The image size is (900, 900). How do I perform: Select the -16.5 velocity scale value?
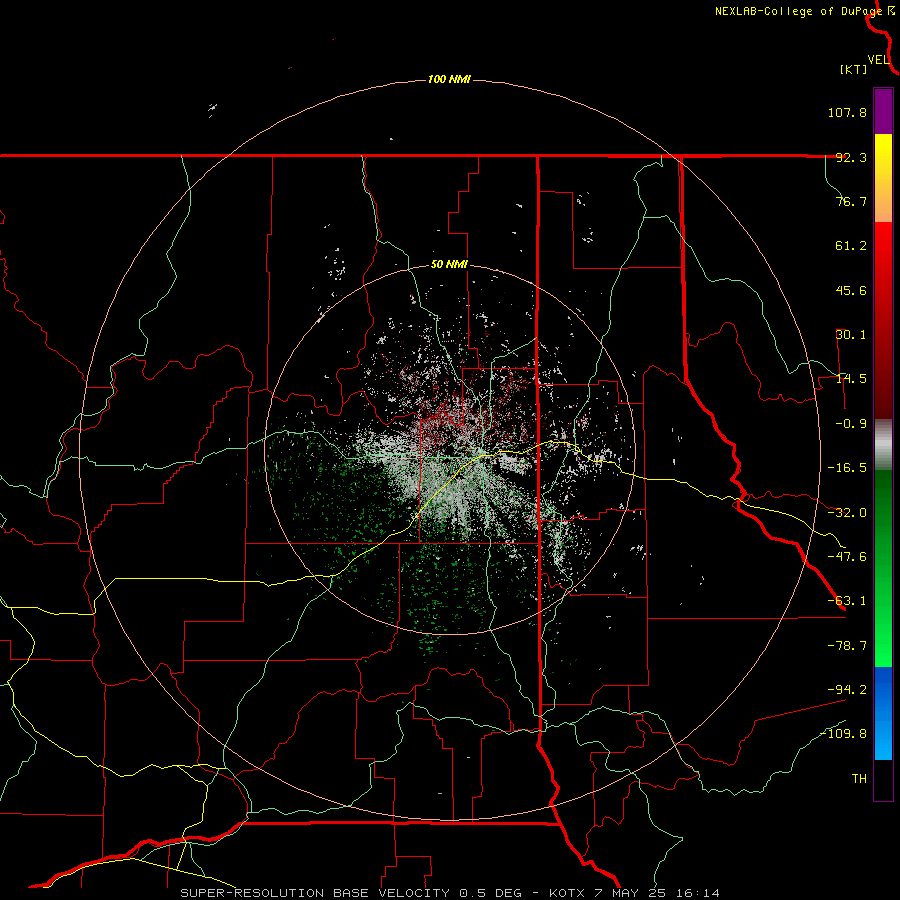coord(847,468)
